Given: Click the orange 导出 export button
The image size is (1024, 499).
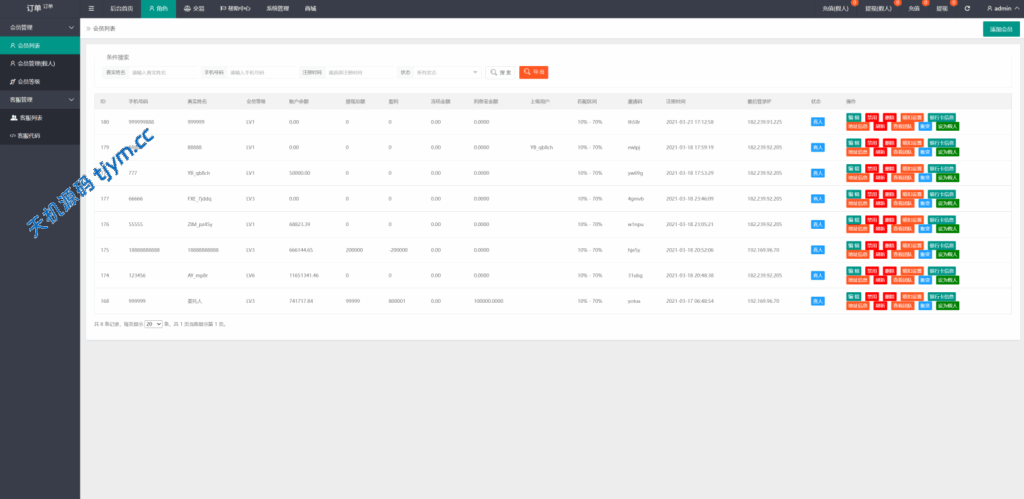Looking at the screenshot, I should click(x=533, y=72).
